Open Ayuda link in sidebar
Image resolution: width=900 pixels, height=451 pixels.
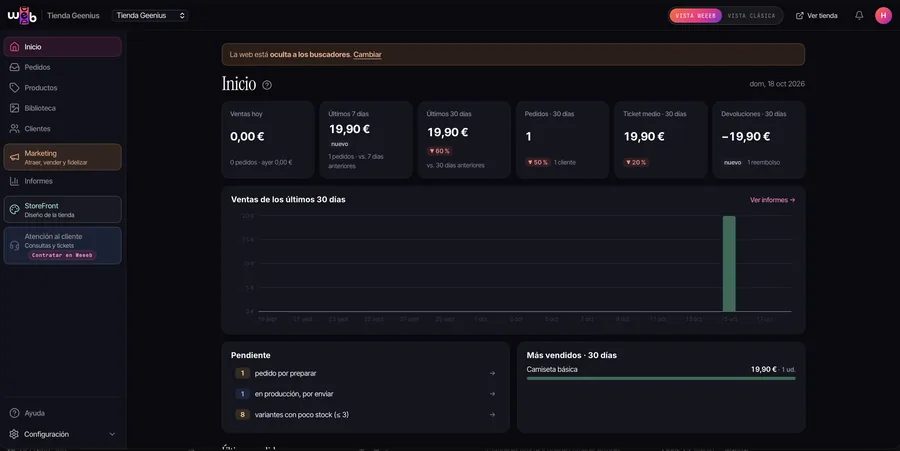(63, 413)
